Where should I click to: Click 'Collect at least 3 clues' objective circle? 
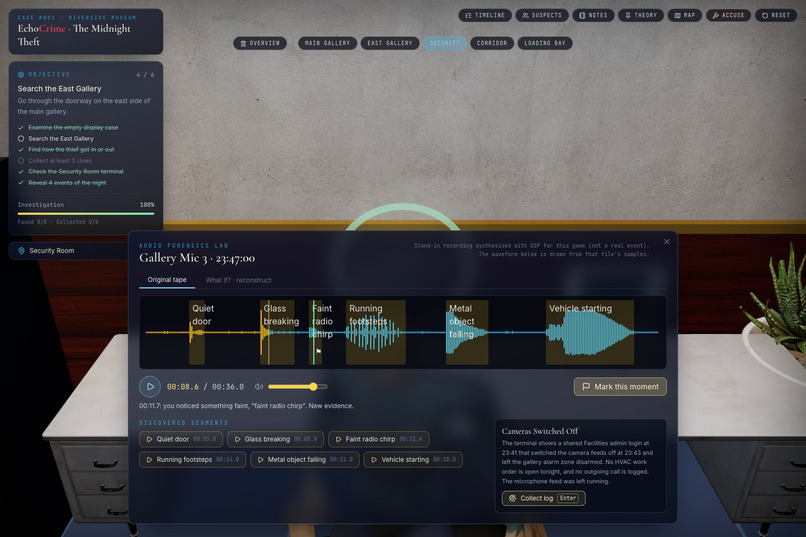(21, 161)
